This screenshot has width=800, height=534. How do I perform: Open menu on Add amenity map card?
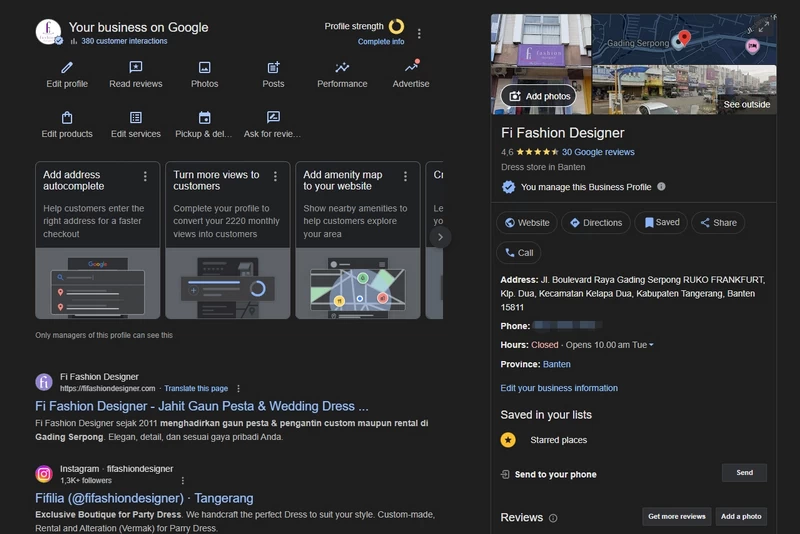pos(406,176)
